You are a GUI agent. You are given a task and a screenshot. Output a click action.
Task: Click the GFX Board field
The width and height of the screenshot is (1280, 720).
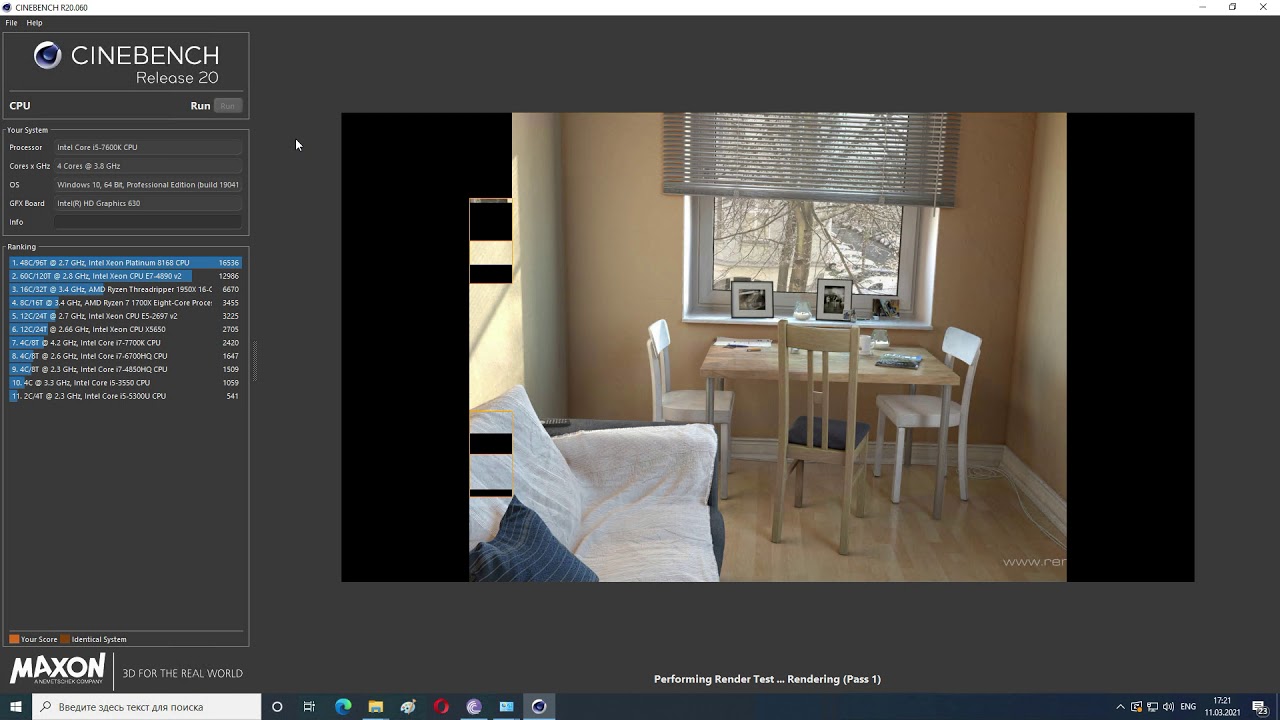(x=148, y=203)
